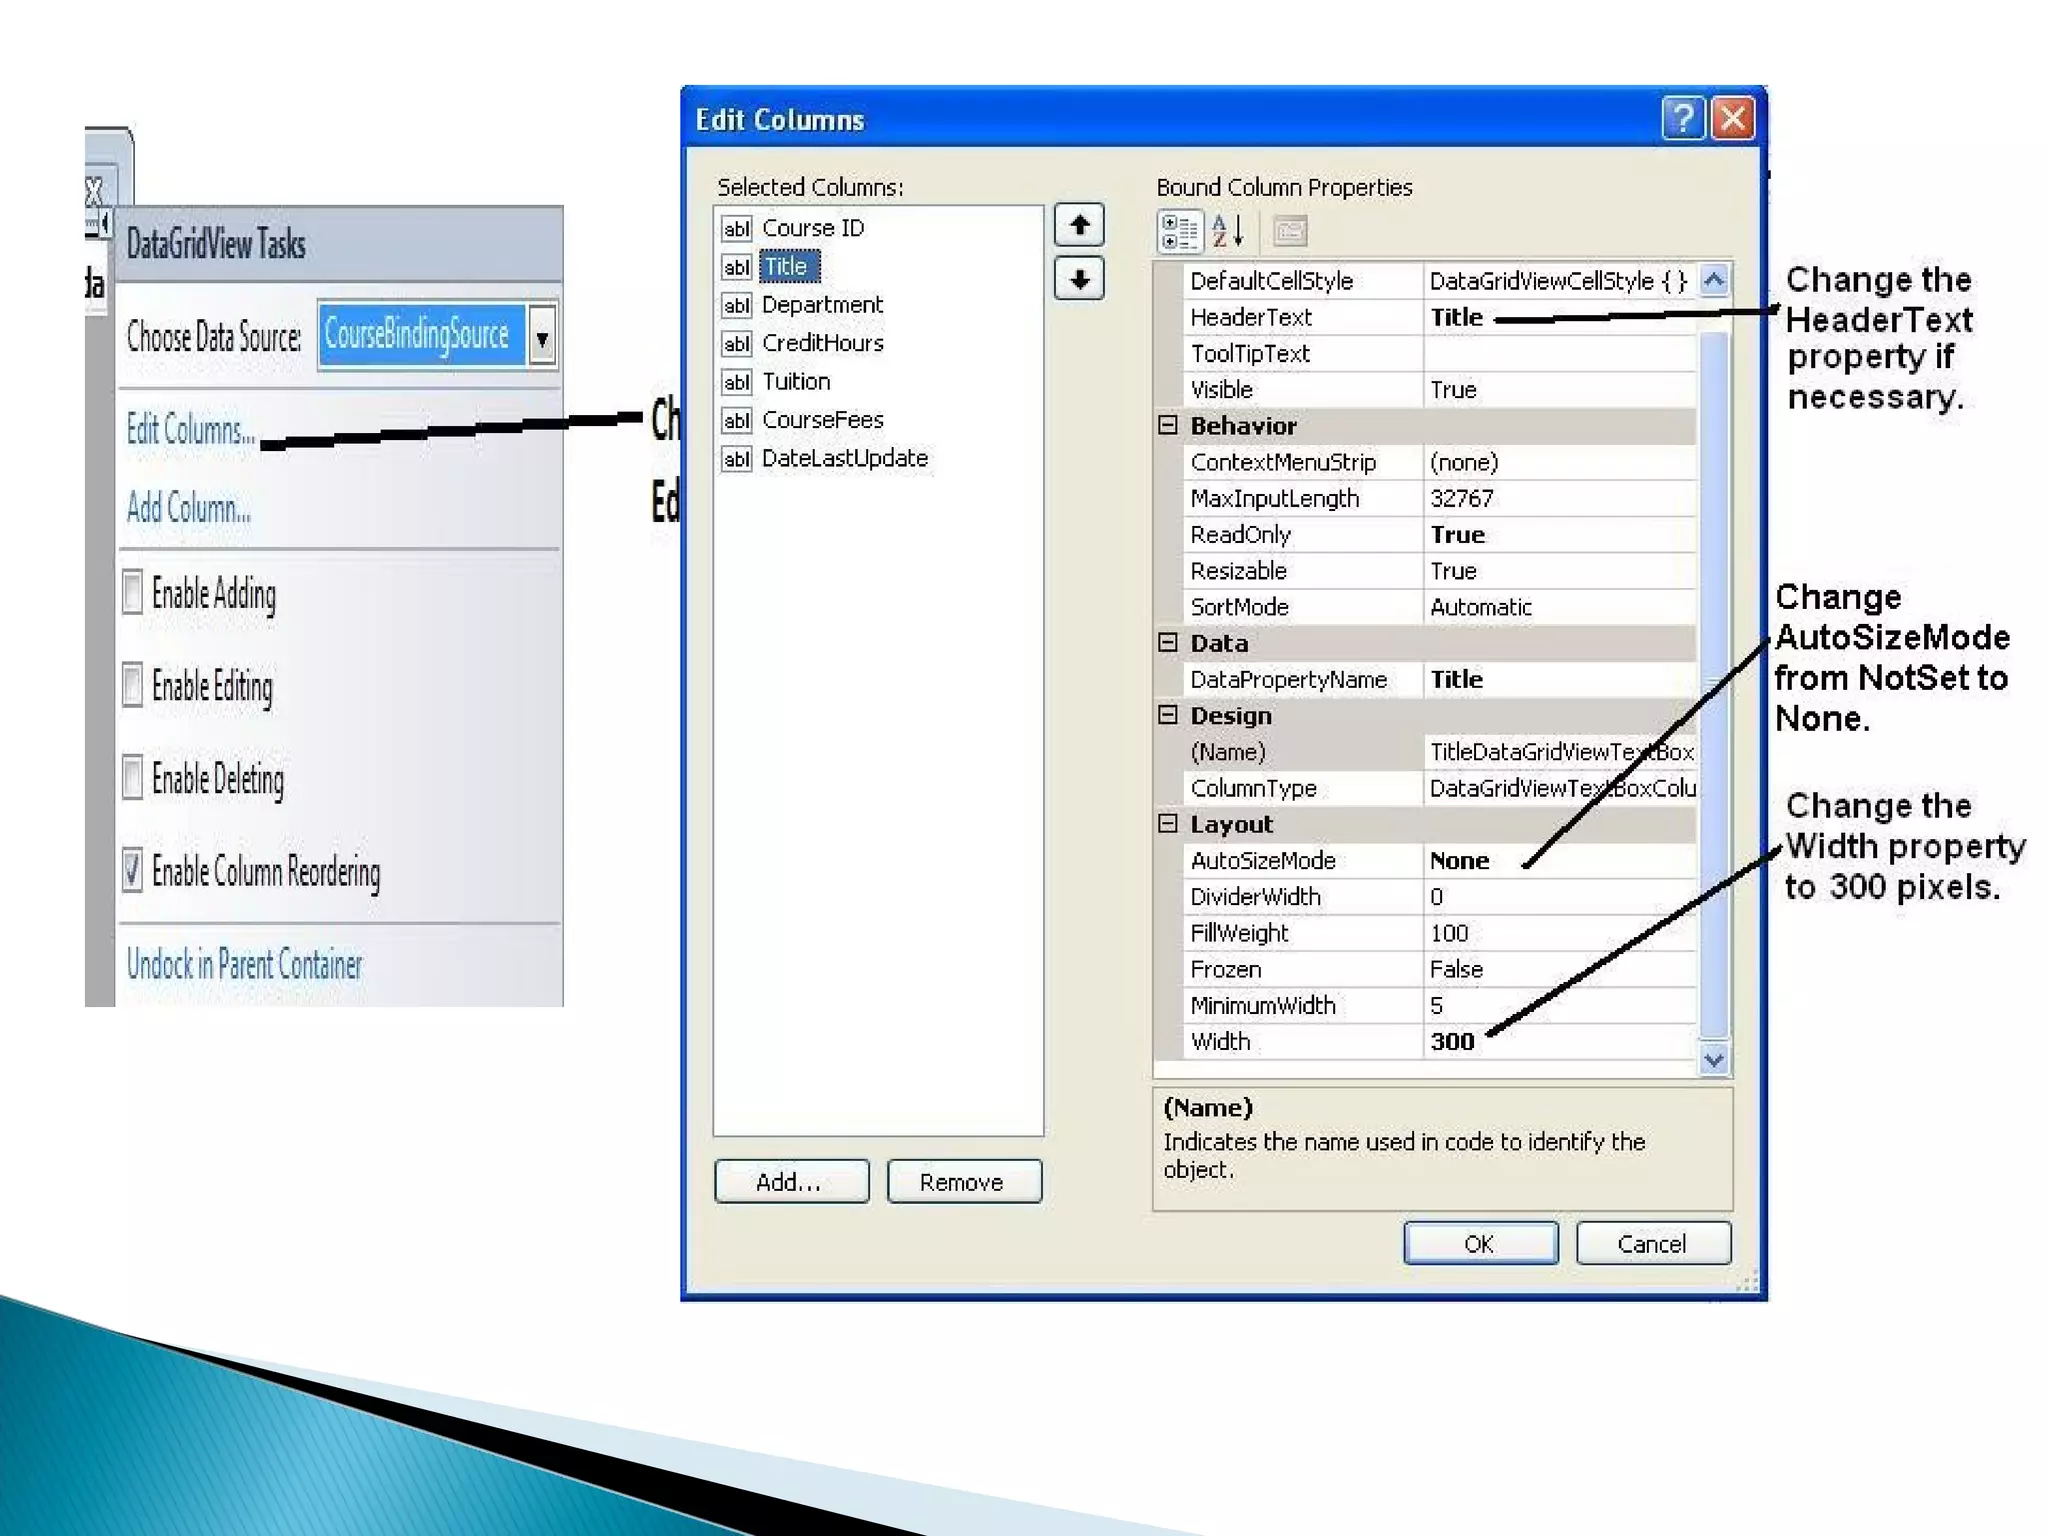Toggle the Enable Editing checkbox
This screenshot has height=1536, width=2048.
[133, 686]
